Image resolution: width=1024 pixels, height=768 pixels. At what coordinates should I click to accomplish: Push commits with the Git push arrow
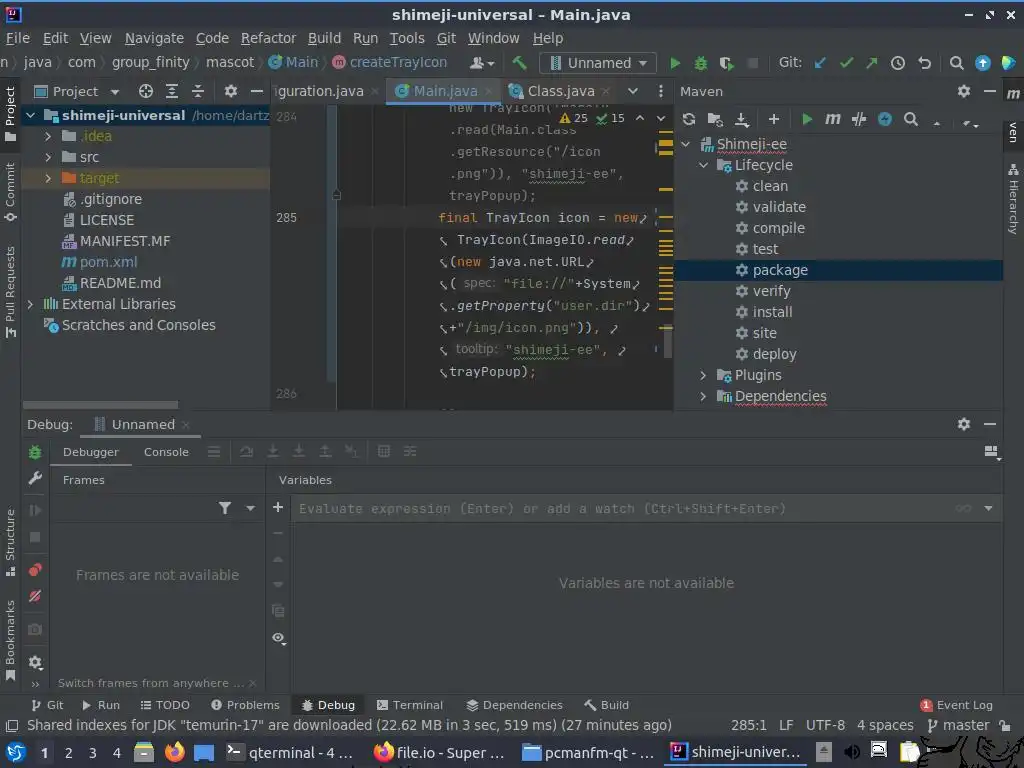(x=872, y=63)
